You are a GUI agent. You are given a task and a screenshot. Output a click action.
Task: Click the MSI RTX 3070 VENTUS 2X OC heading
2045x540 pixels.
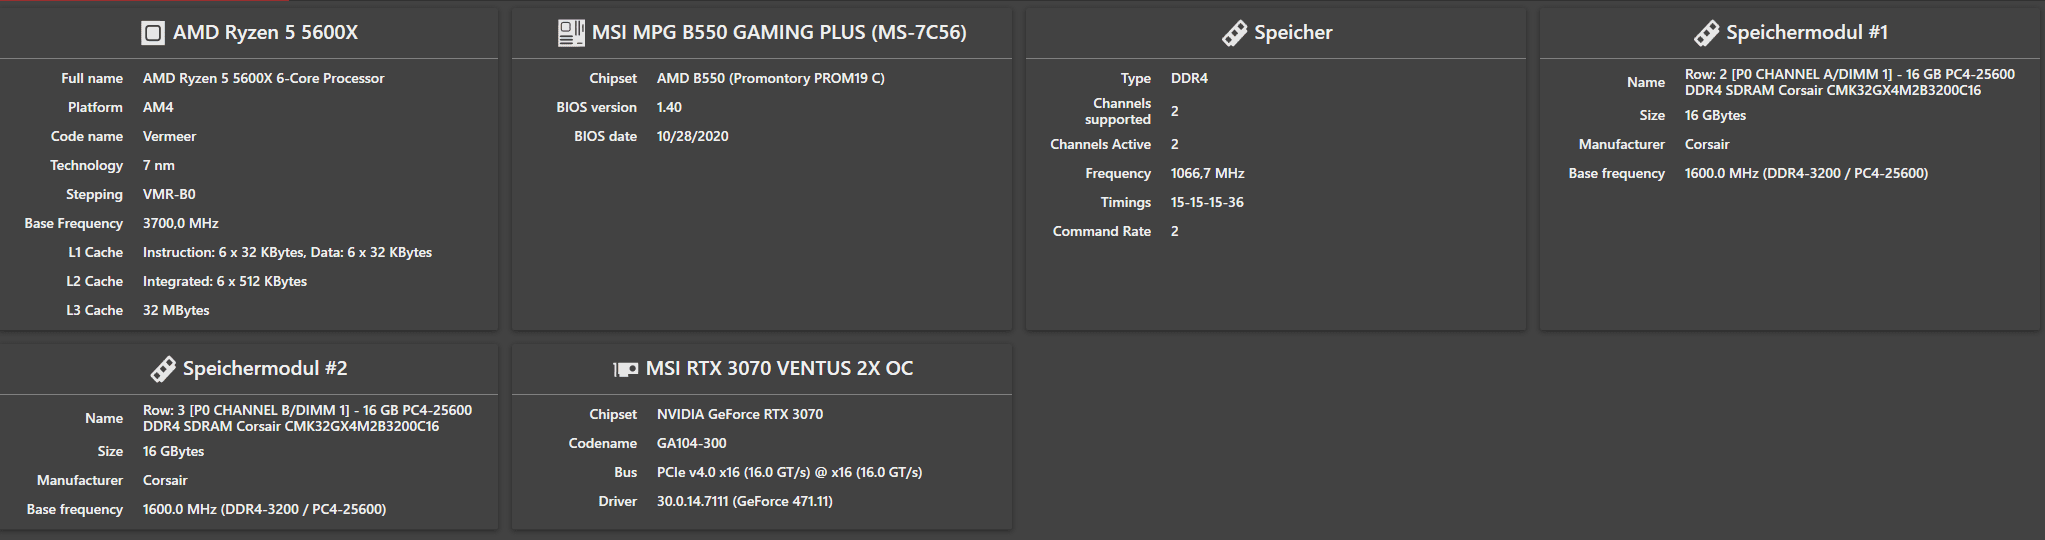[x=779, y=369]
